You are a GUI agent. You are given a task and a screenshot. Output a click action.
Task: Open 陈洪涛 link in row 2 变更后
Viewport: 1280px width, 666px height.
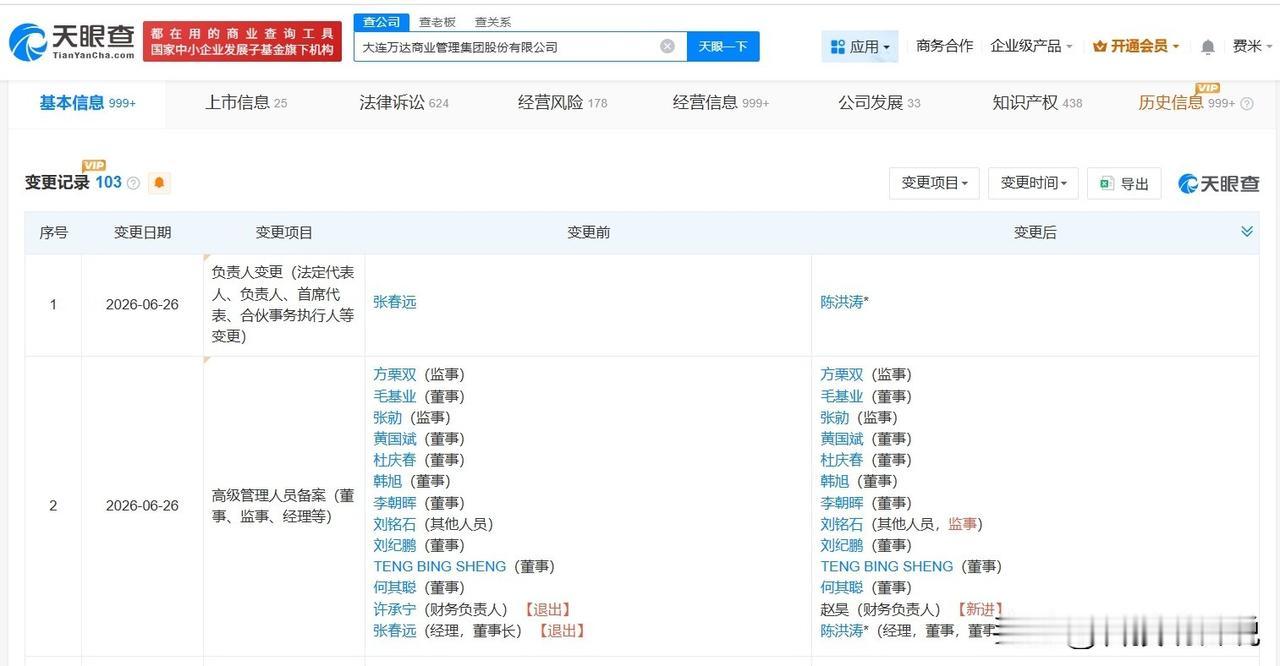click(x=841, y=631)
